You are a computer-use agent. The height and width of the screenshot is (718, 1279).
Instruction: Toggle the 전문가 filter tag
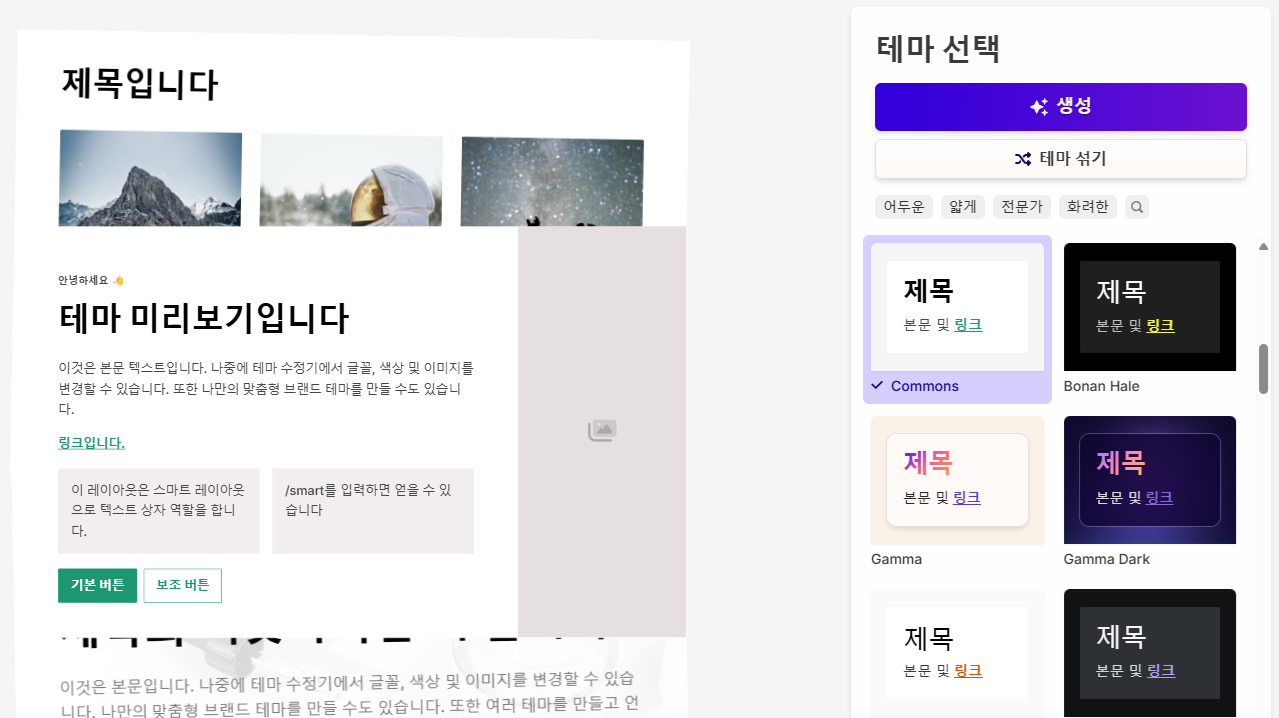[1022, 207]
